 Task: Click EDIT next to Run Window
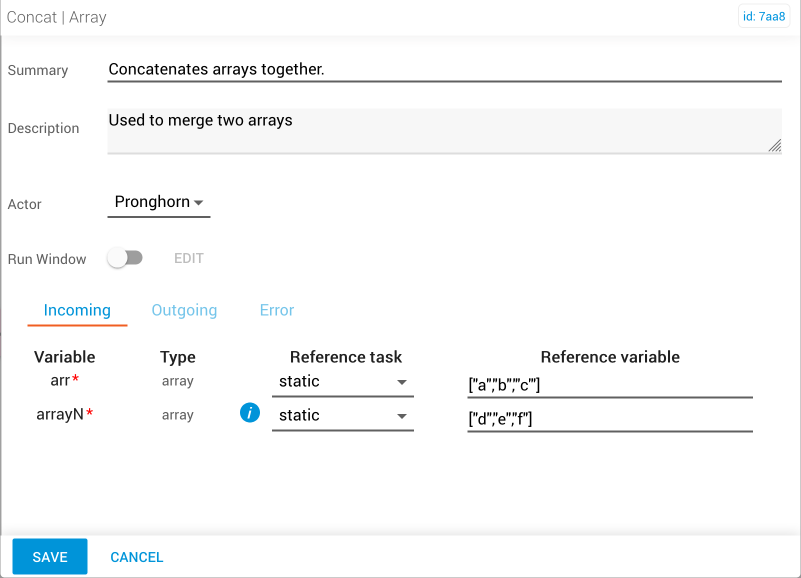pos(189,259)
